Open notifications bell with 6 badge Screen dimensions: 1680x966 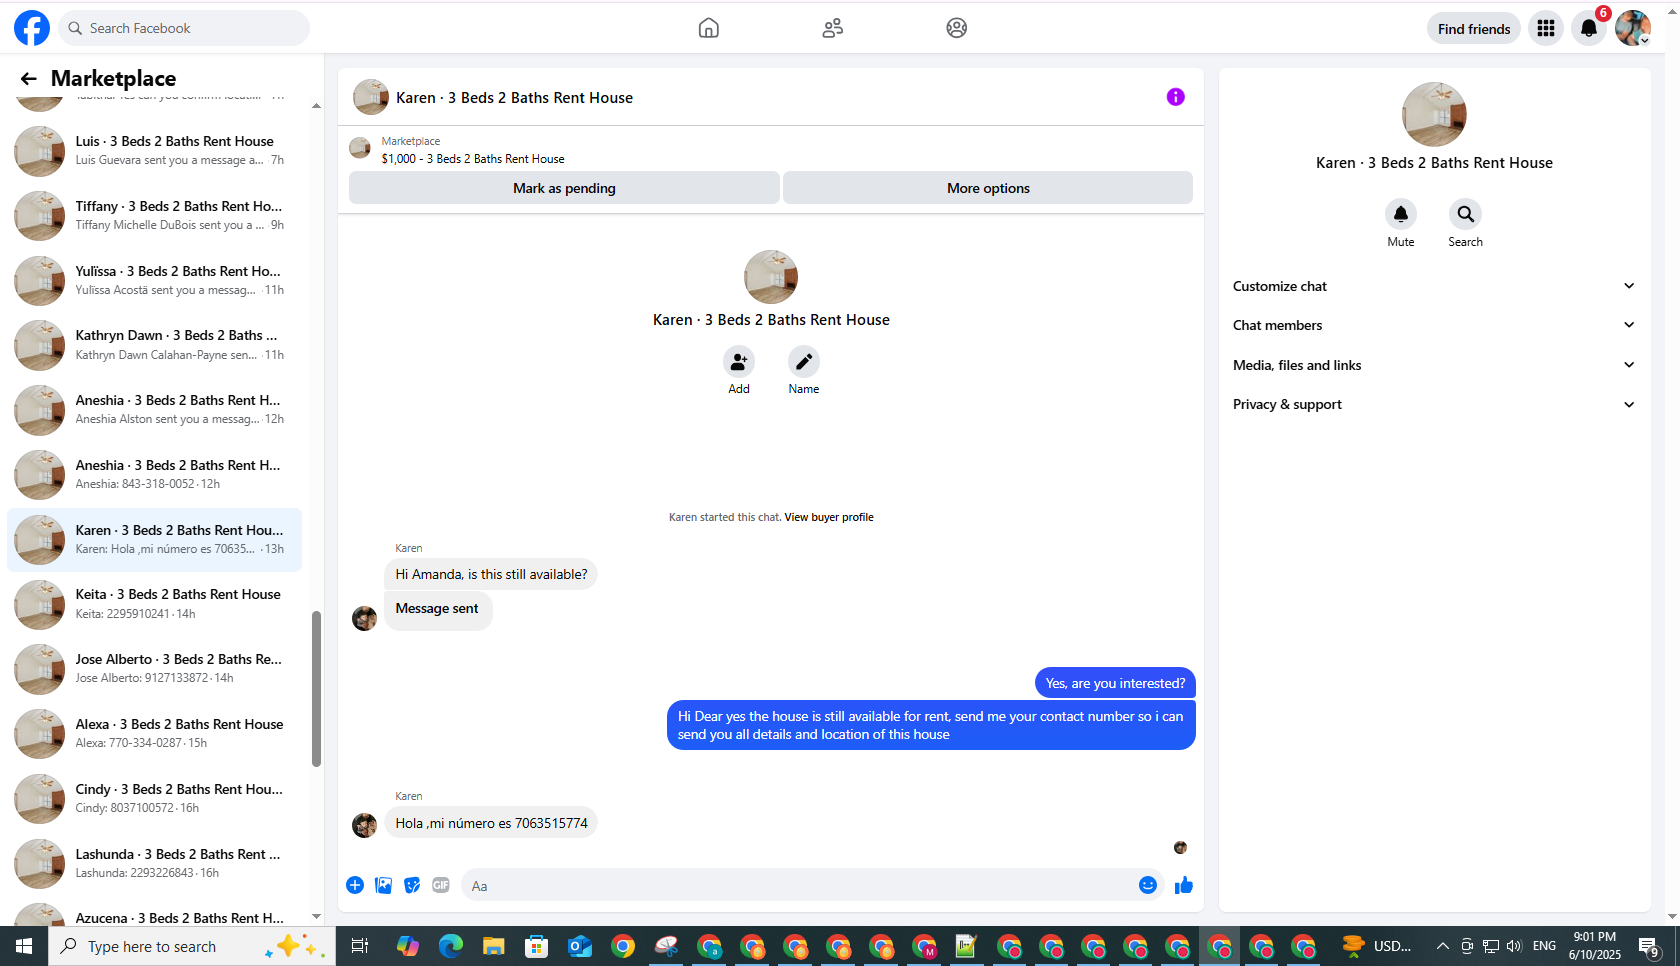tap(1589, 28)
